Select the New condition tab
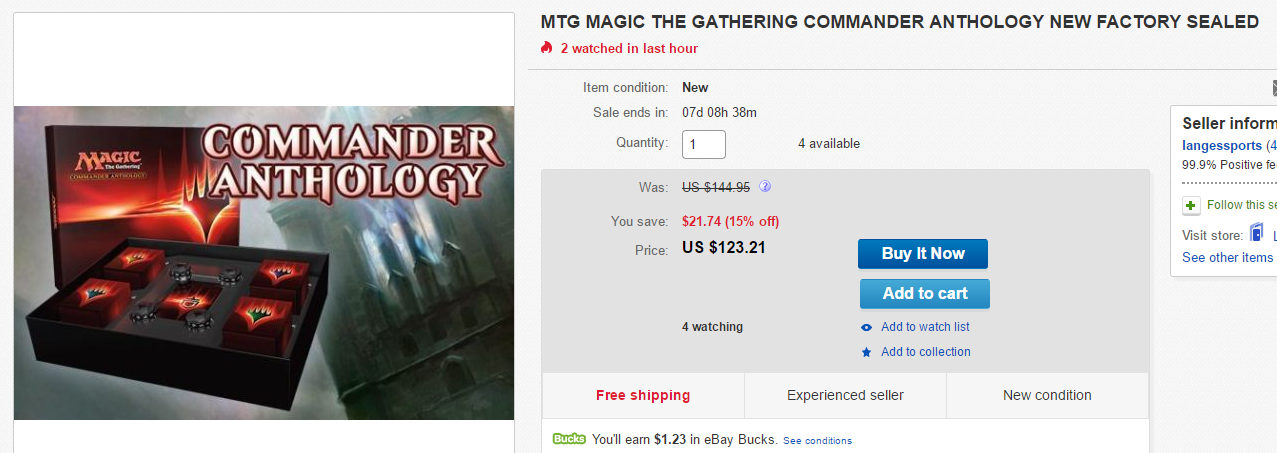 click(1047, 395)
